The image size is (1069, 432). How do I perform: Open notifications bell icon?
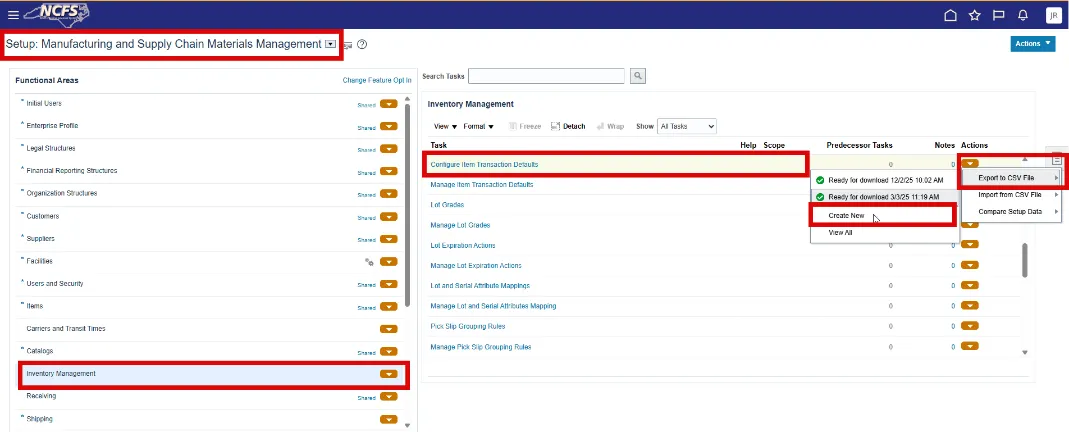coord(1023,15)
